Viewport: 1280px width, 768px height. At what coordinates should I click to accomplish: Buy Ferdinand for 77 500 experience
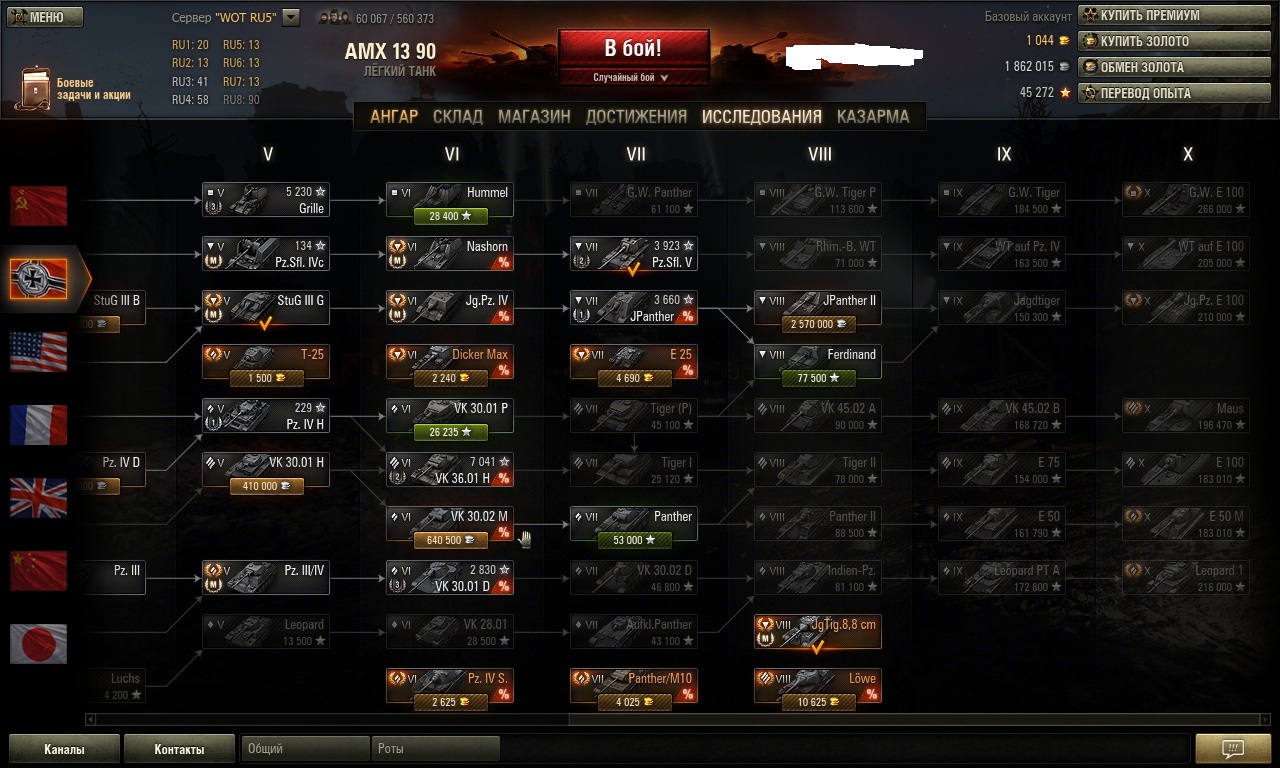(x=817, y=378)
